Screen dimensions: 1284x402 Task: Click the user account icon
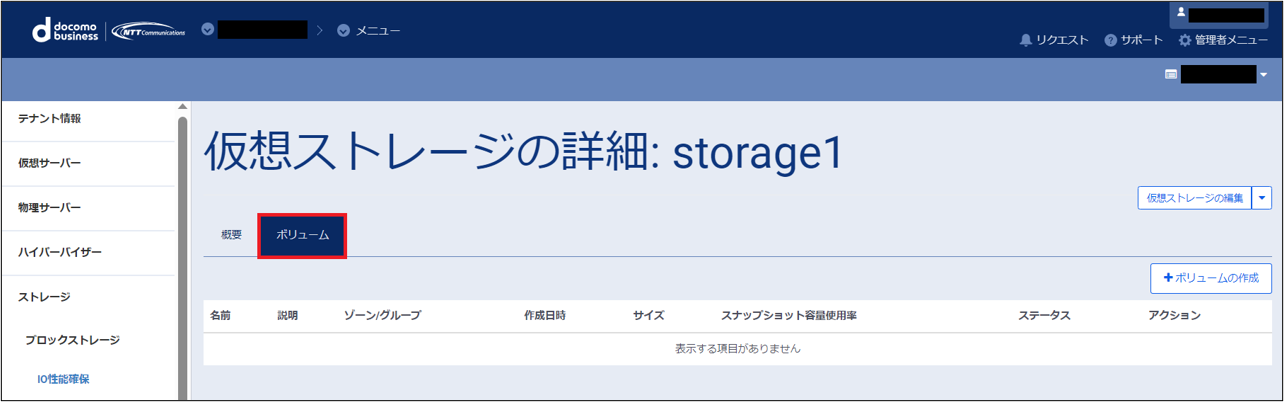point(1181,13)
